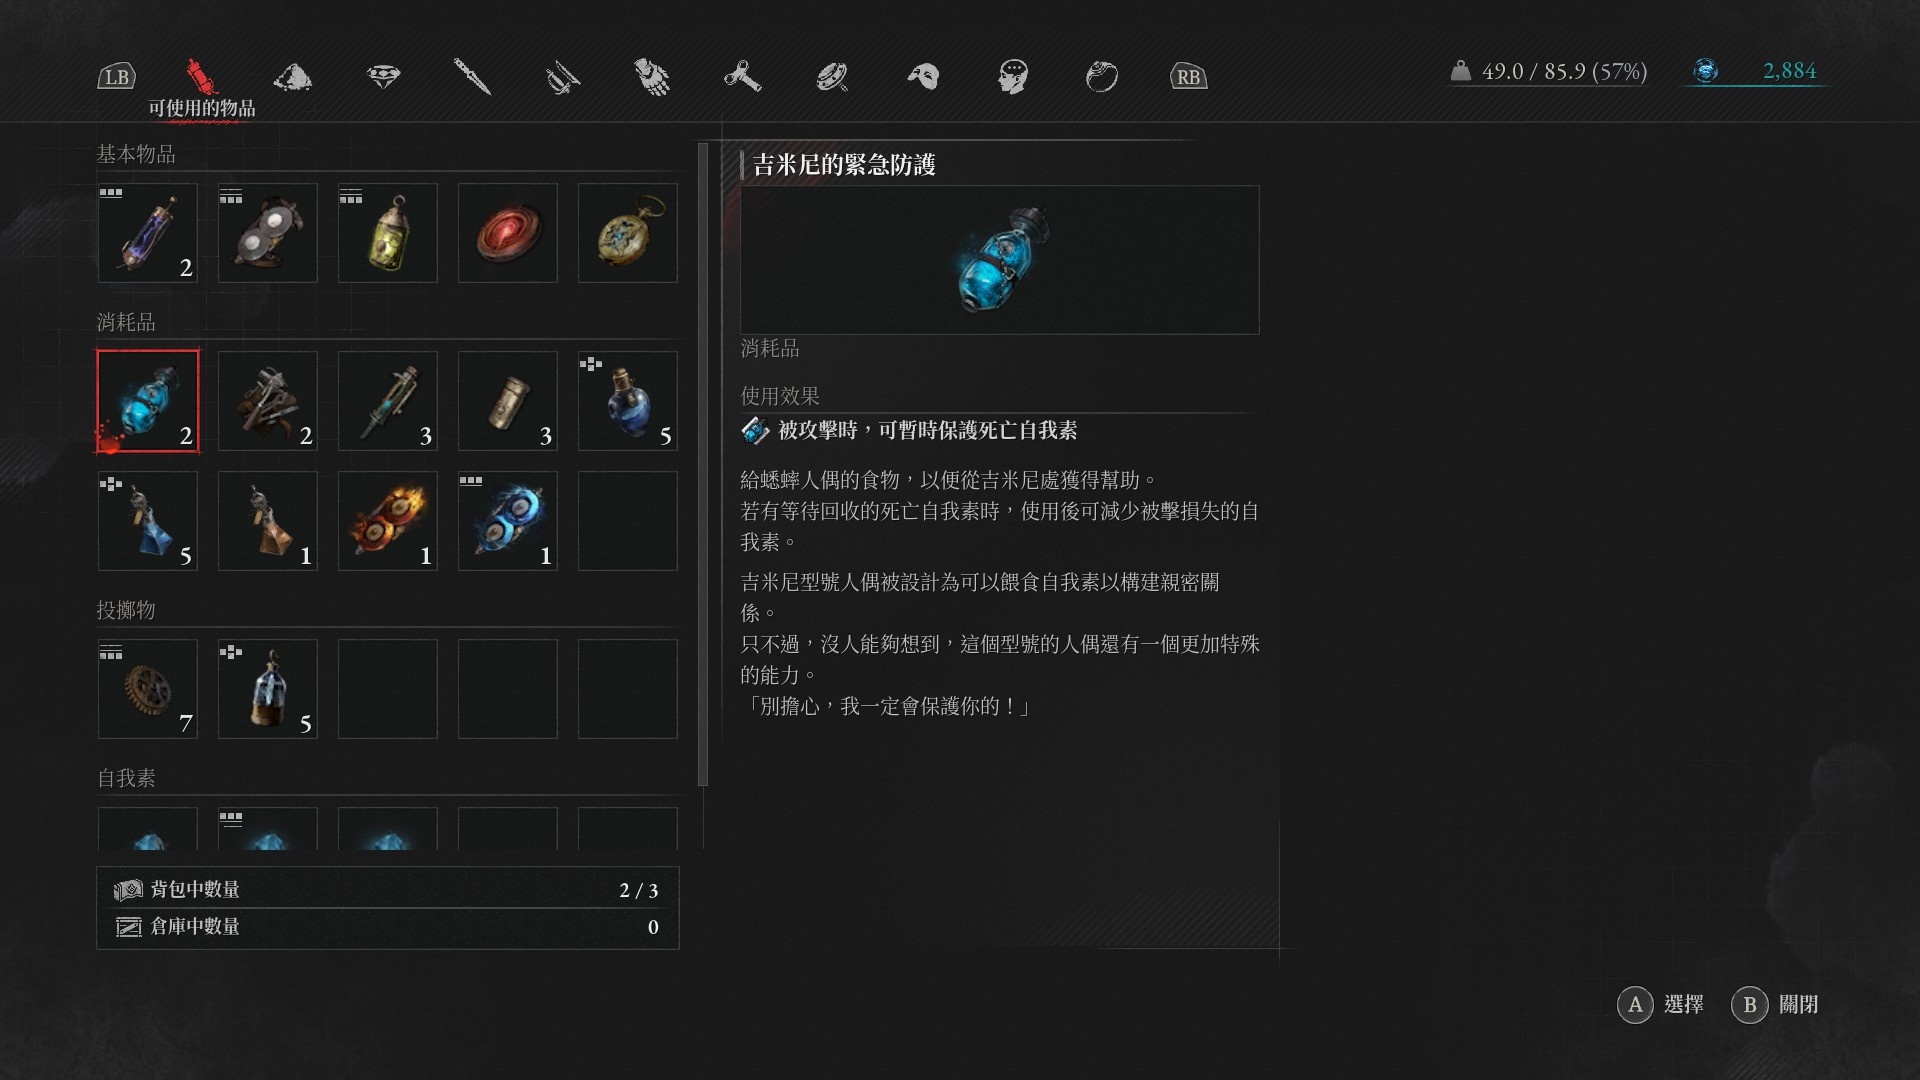Open the mechanical arm tab icon
Screen dimensions: 1920x1080
[652, 76]
